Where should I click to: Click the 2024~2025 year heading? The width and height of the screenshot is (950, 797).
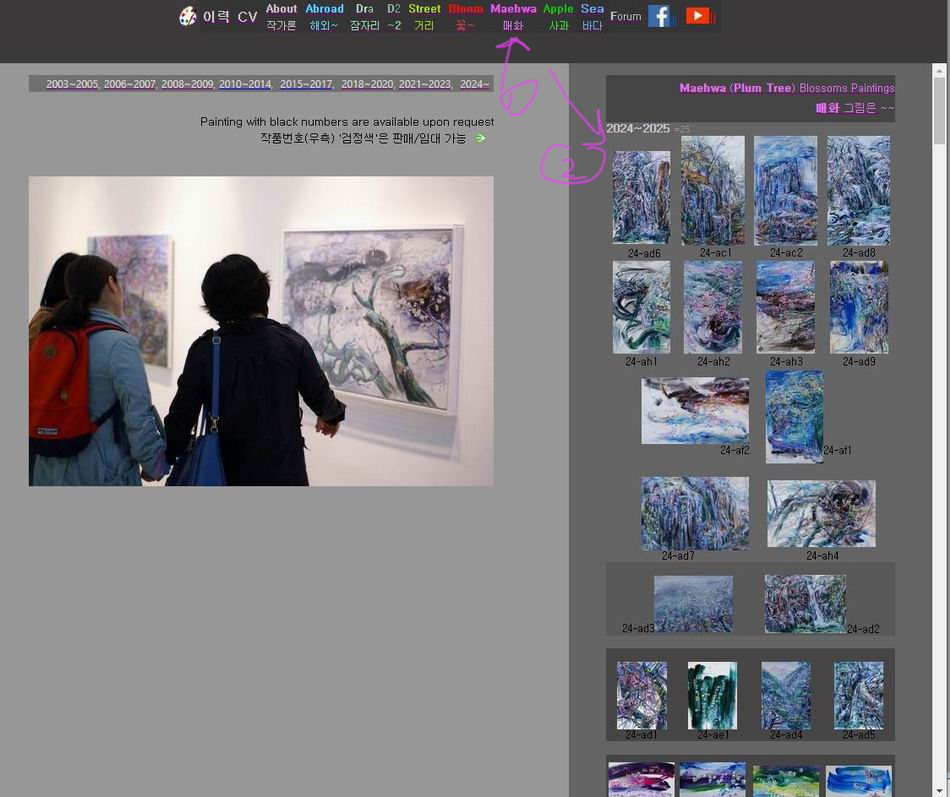(638, 128)
